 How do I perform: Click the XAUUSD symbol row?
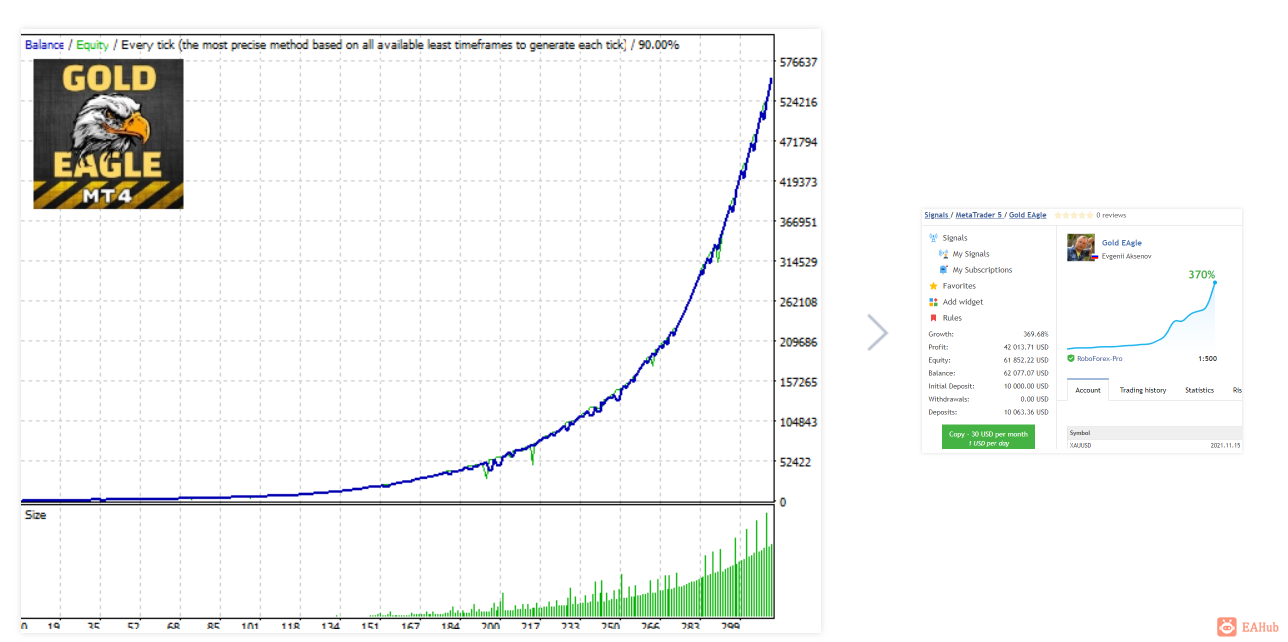click(1155, 445)
